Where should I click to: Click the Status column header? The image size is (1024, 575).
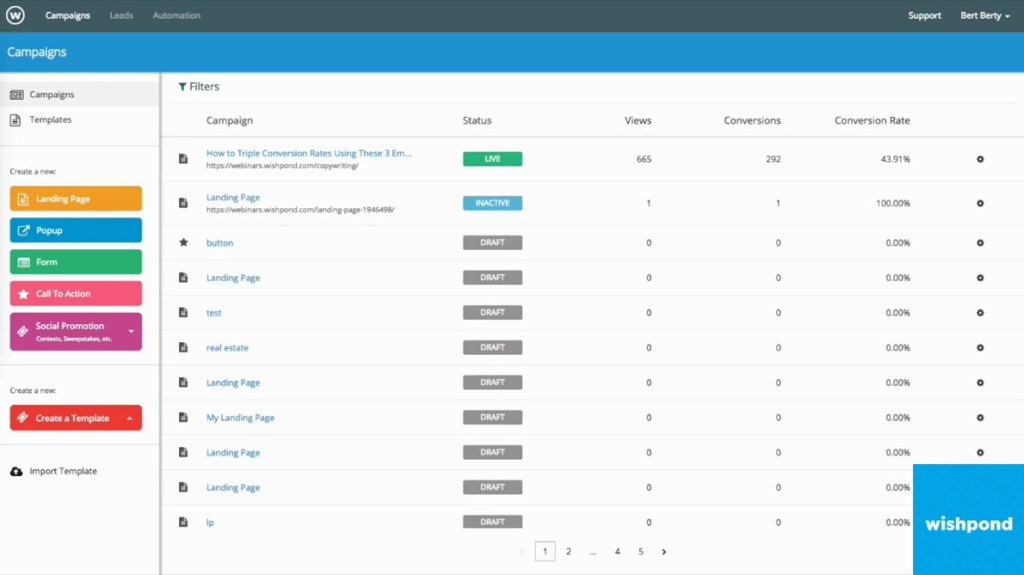click(477, 120)
